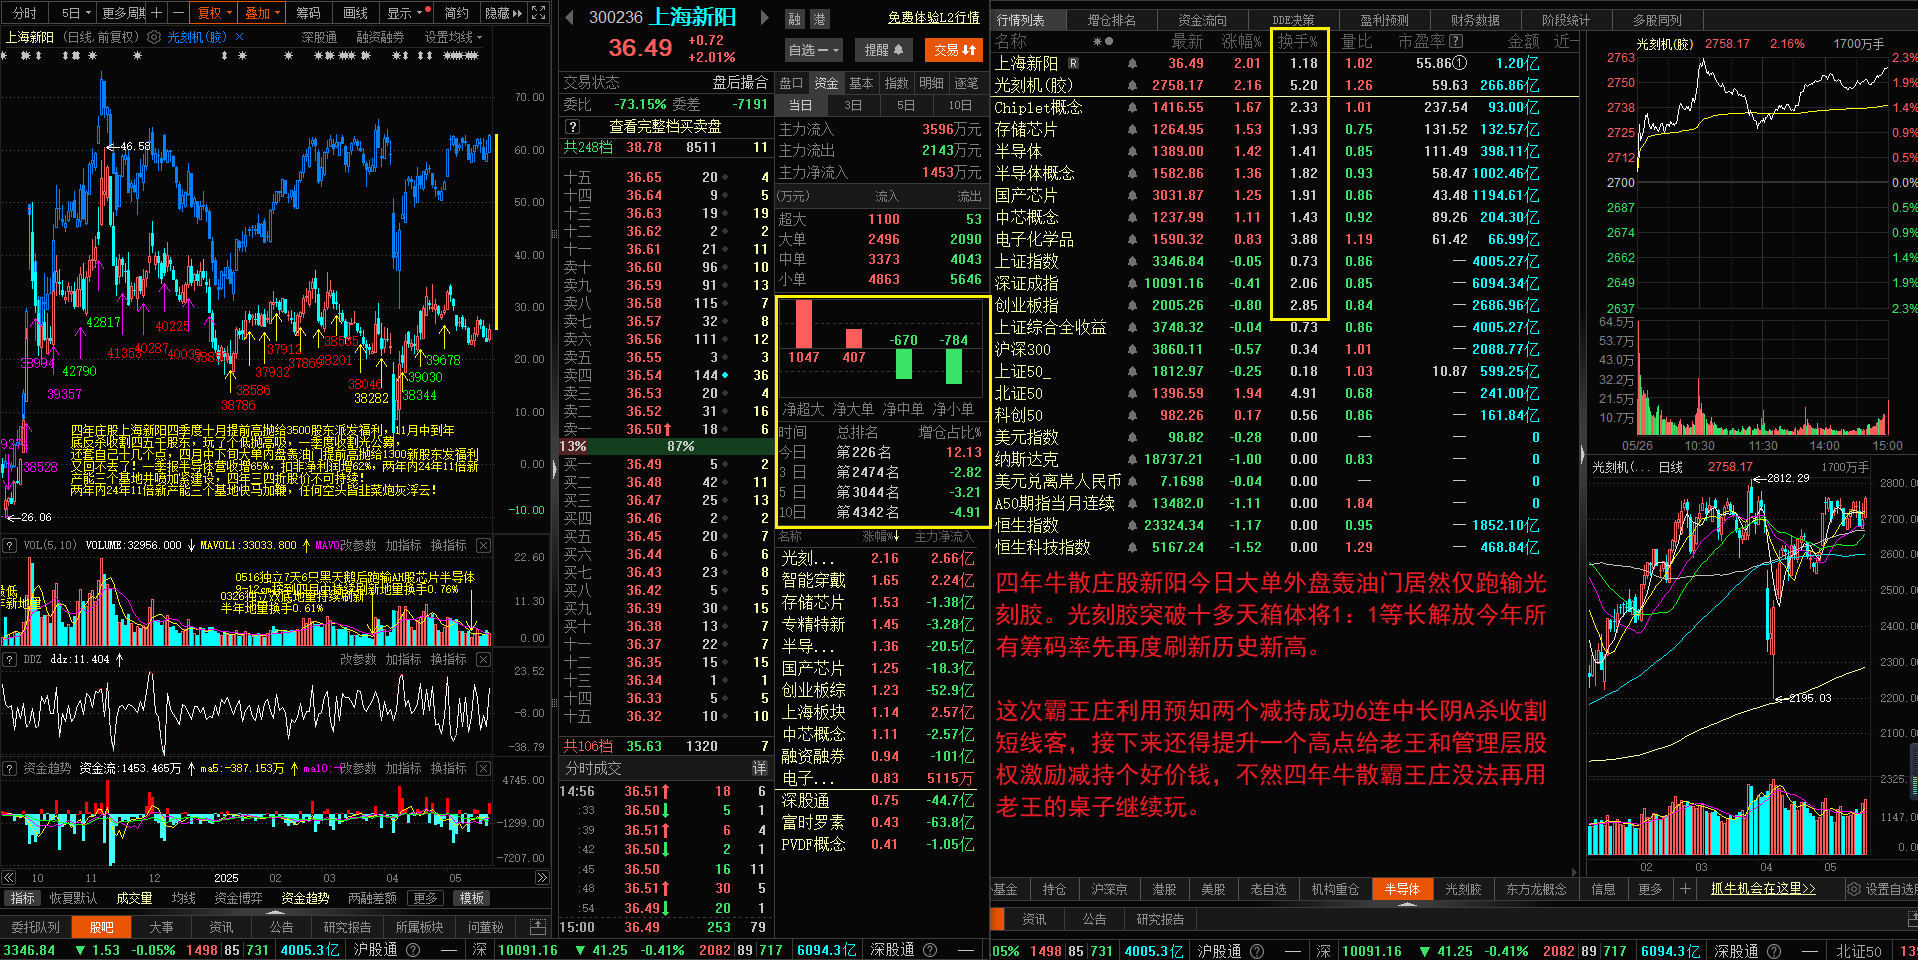Click 恢复默认 restore defaults
The image size is (1918, 960).
(73, 898)
